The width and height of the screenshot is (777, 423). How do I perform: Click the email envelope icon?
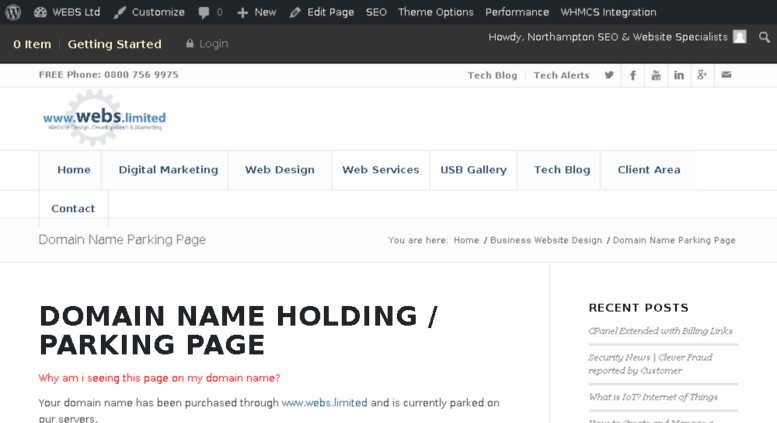(726, 75)
